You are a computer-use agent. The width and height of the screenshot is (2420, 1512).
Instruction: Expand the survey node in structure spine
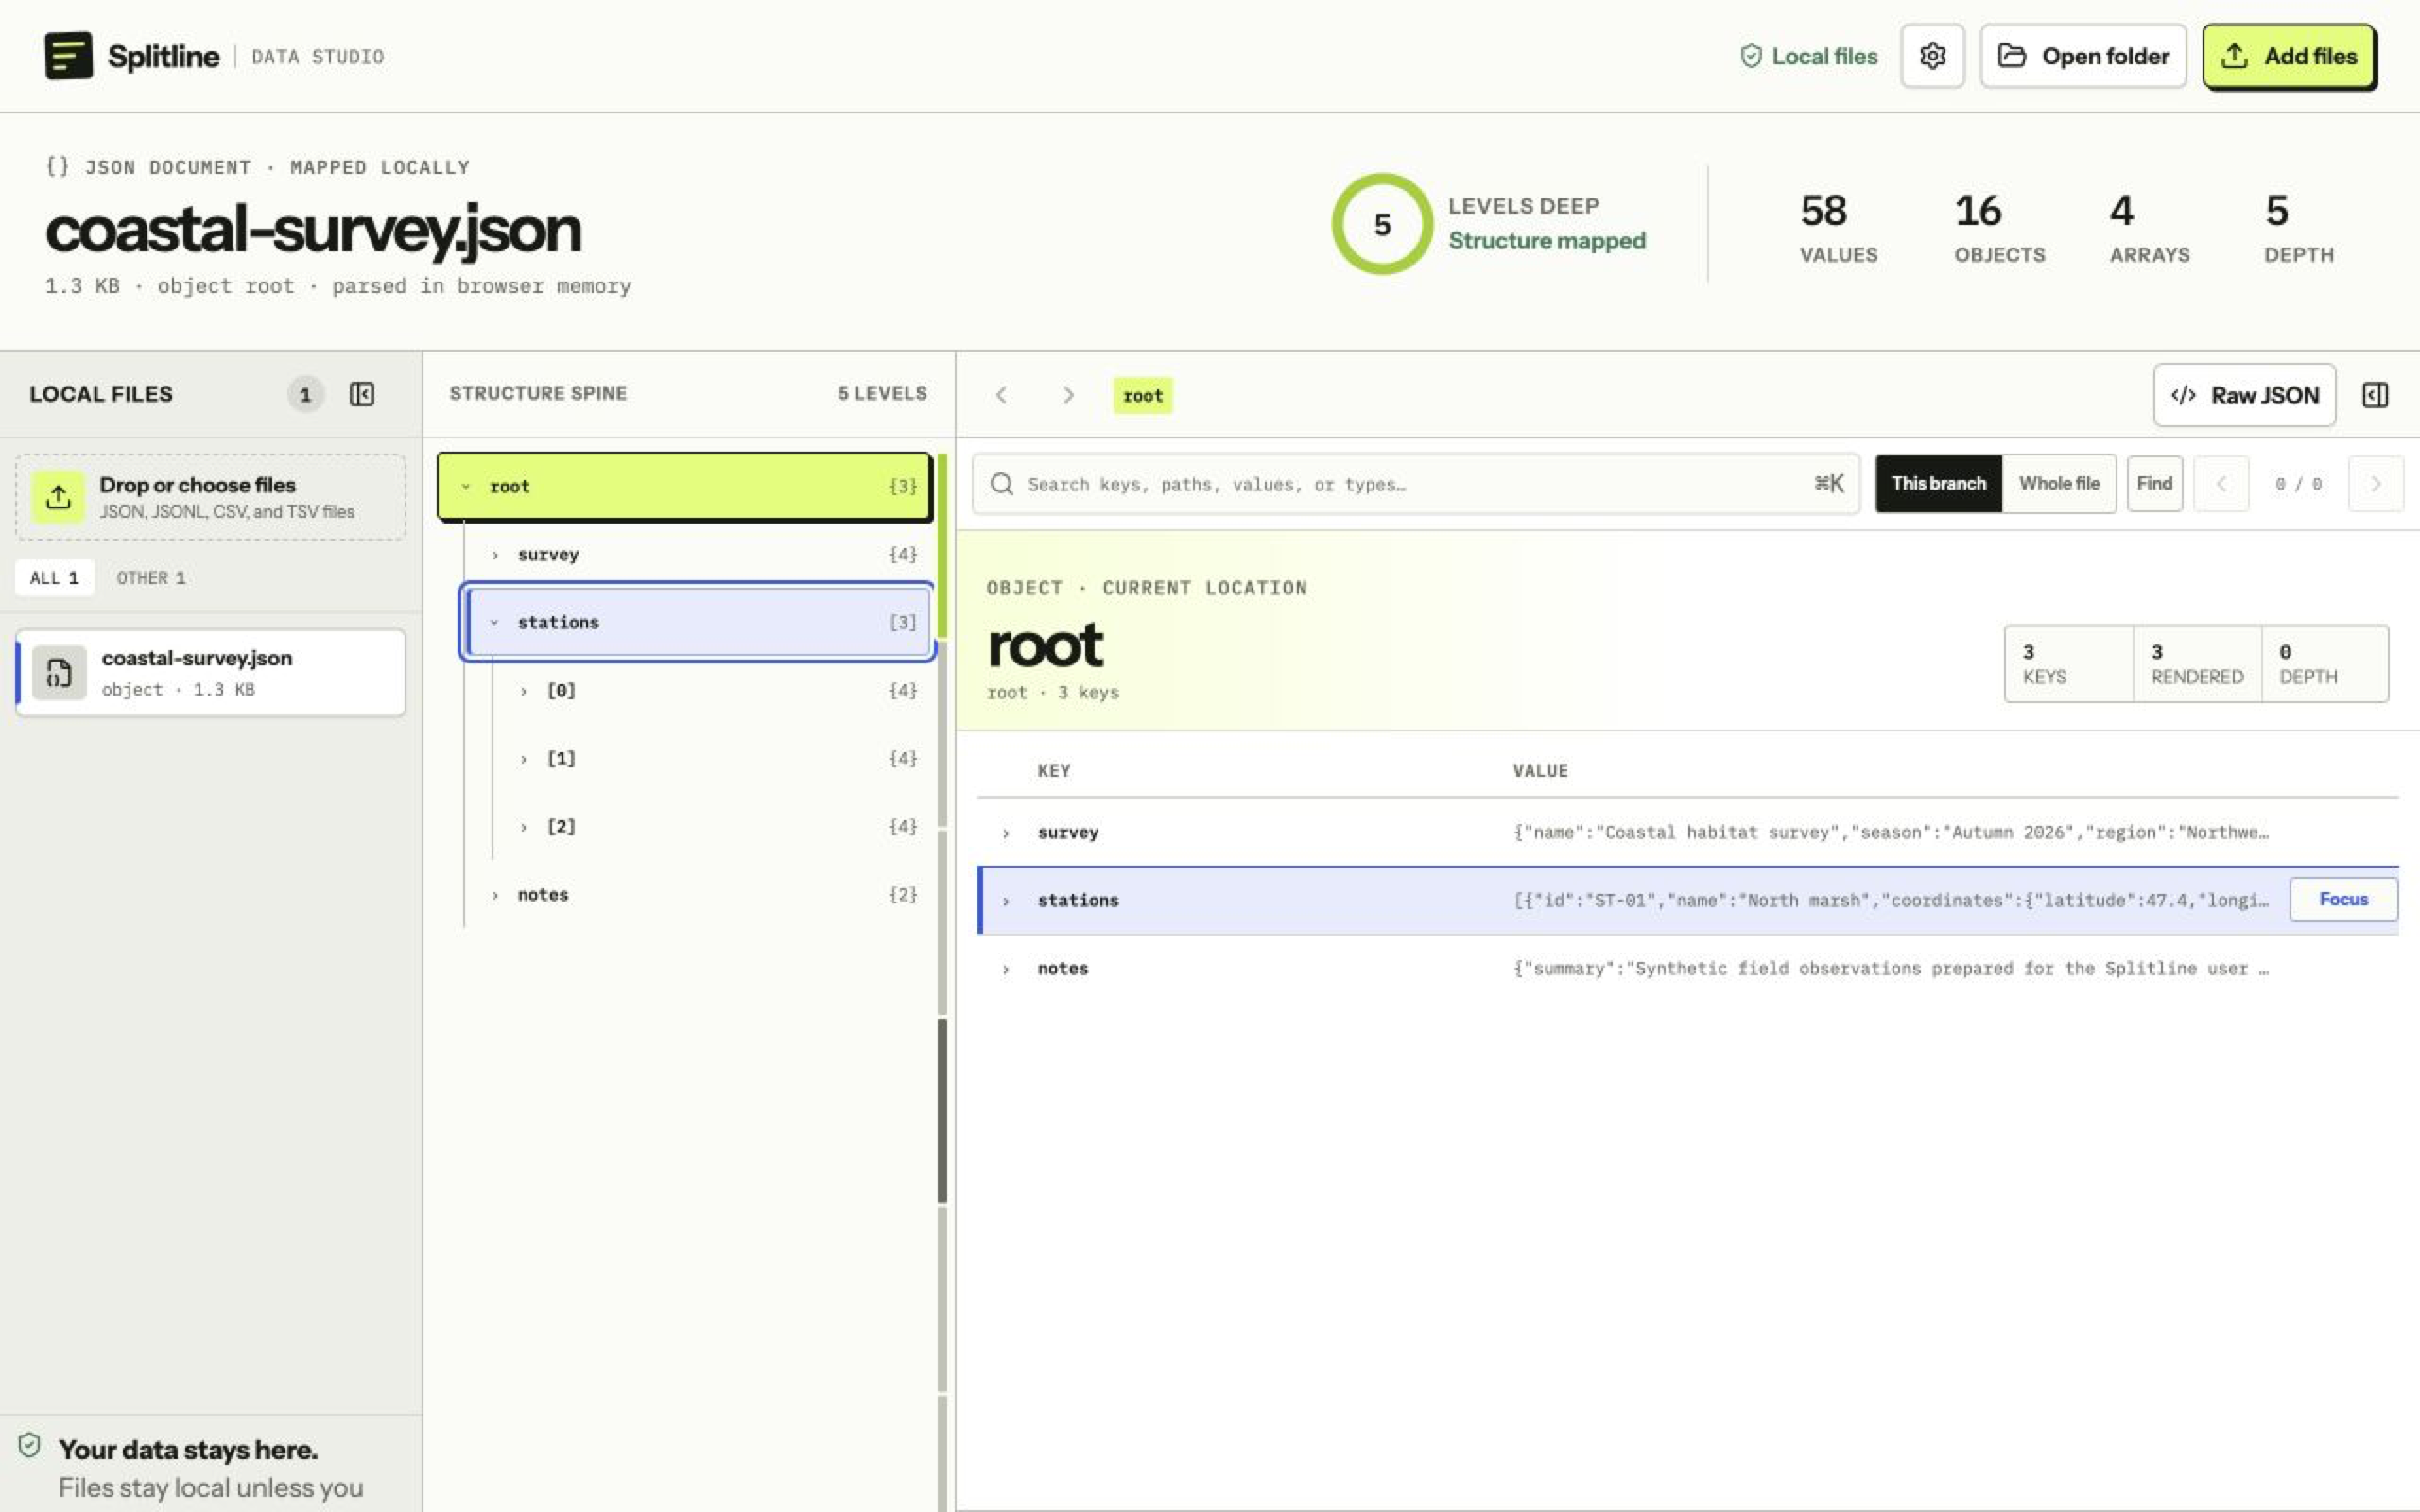point(494,554)
